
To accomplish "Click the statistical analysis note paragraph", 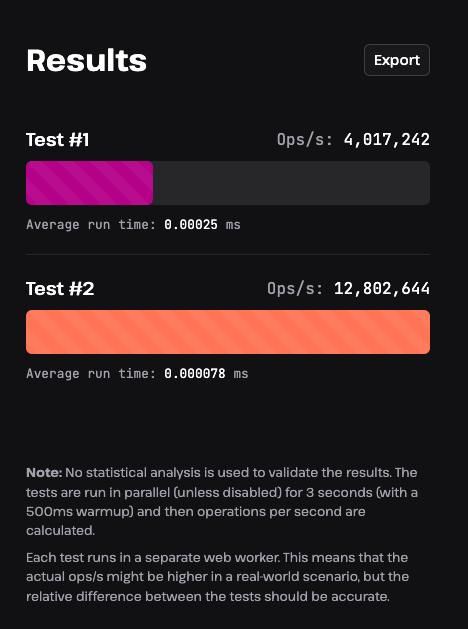I will click(222, 501).
